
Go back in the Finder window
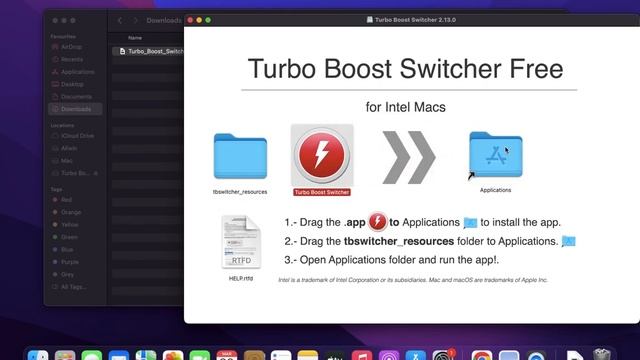pyautogui.click(x=120, y=20)
